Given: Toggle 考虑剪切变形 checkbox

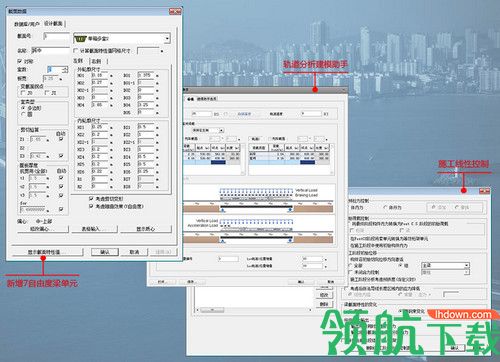Looking at the screenshot, I should (91, 199).
